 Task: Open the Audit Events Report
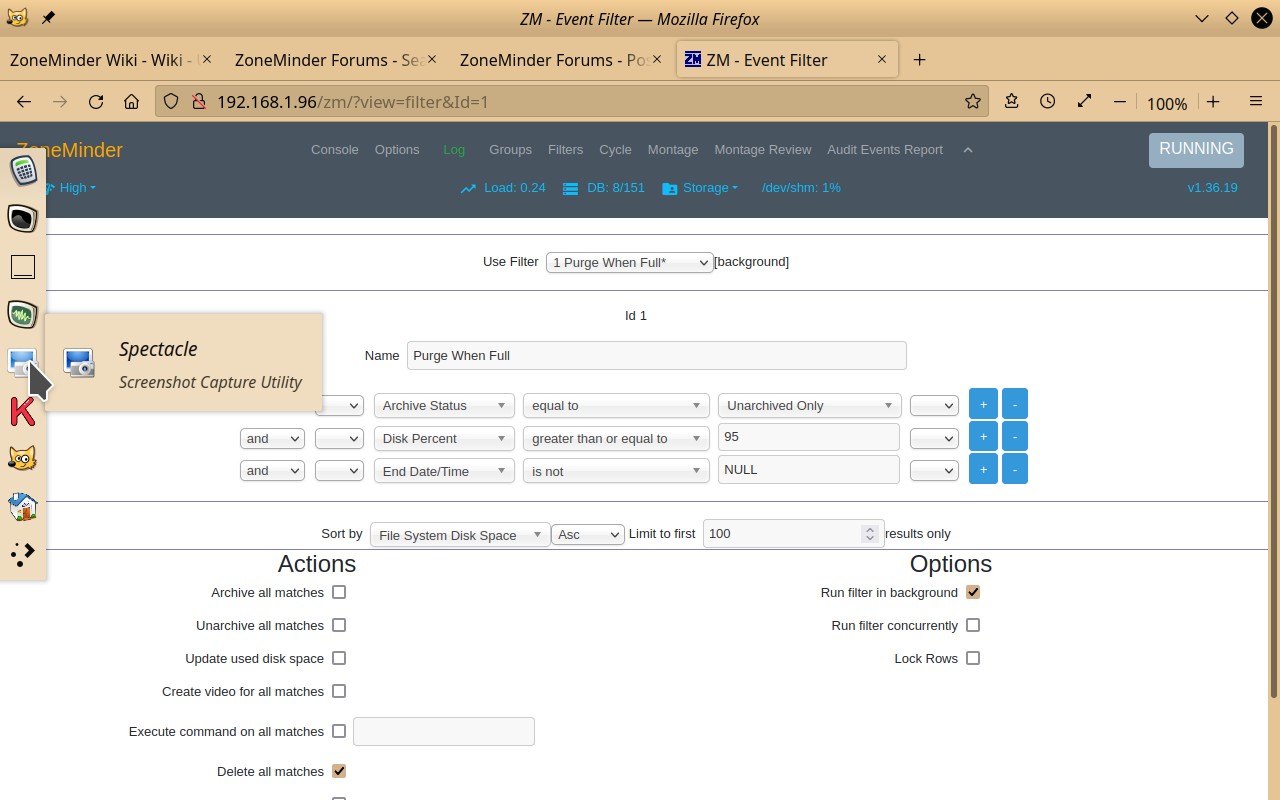pos(885,150)
